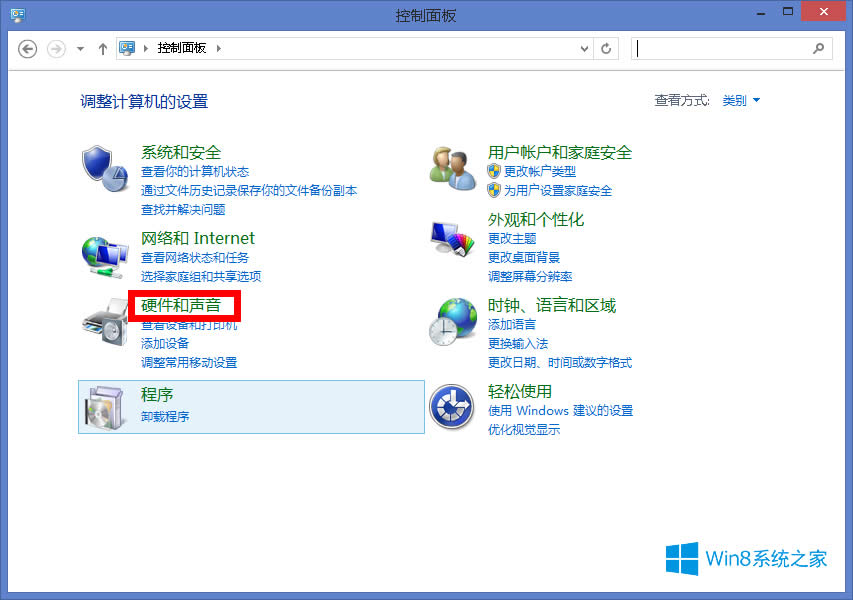This screenshot has height=600, width=853.
Task: Click the back navigation arrow
Action: [27, 48]
